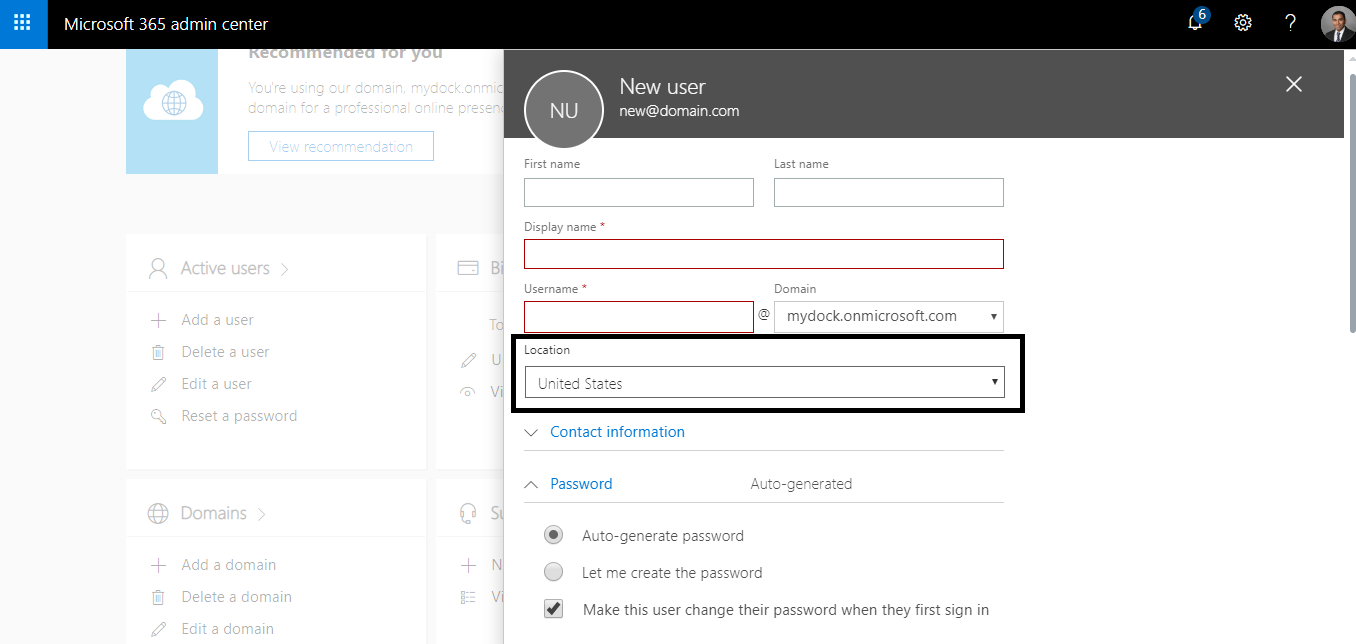Click the Edit a user link
This screenshot has width=1356, height=644.
[216, 384]
